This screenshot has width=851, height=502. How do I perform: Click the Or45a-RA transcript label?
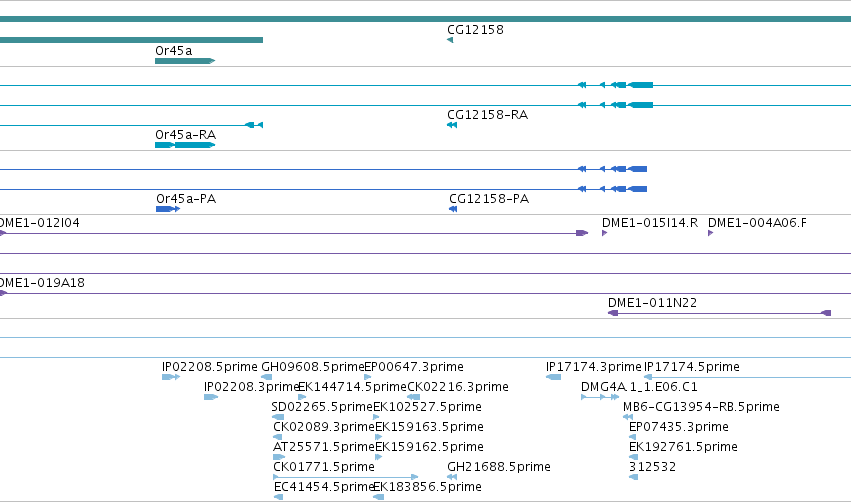click(186, 135)
